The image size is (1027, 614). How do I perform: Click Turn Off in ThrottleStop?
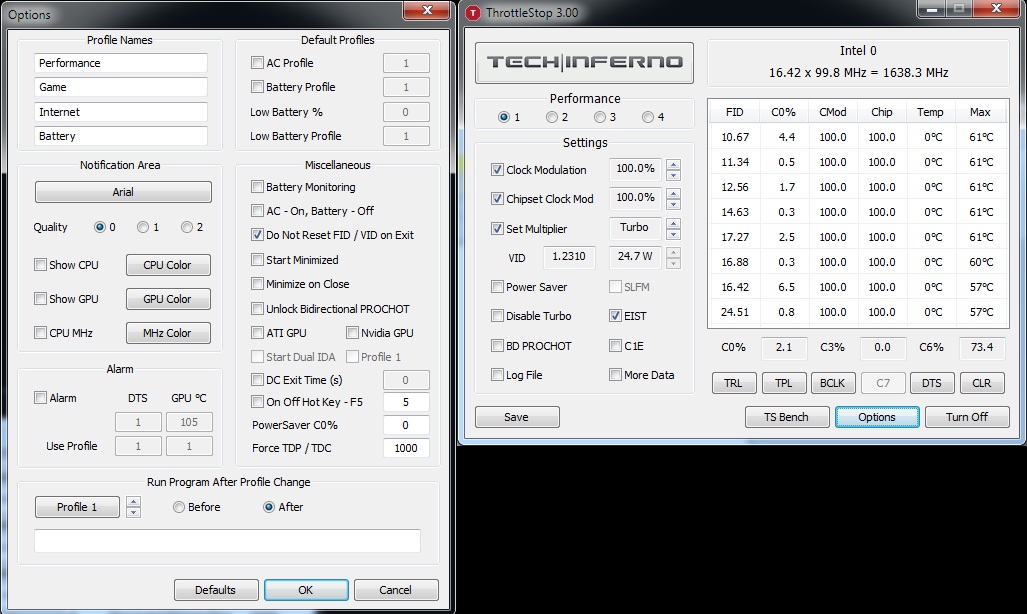[x=967, y=417]
